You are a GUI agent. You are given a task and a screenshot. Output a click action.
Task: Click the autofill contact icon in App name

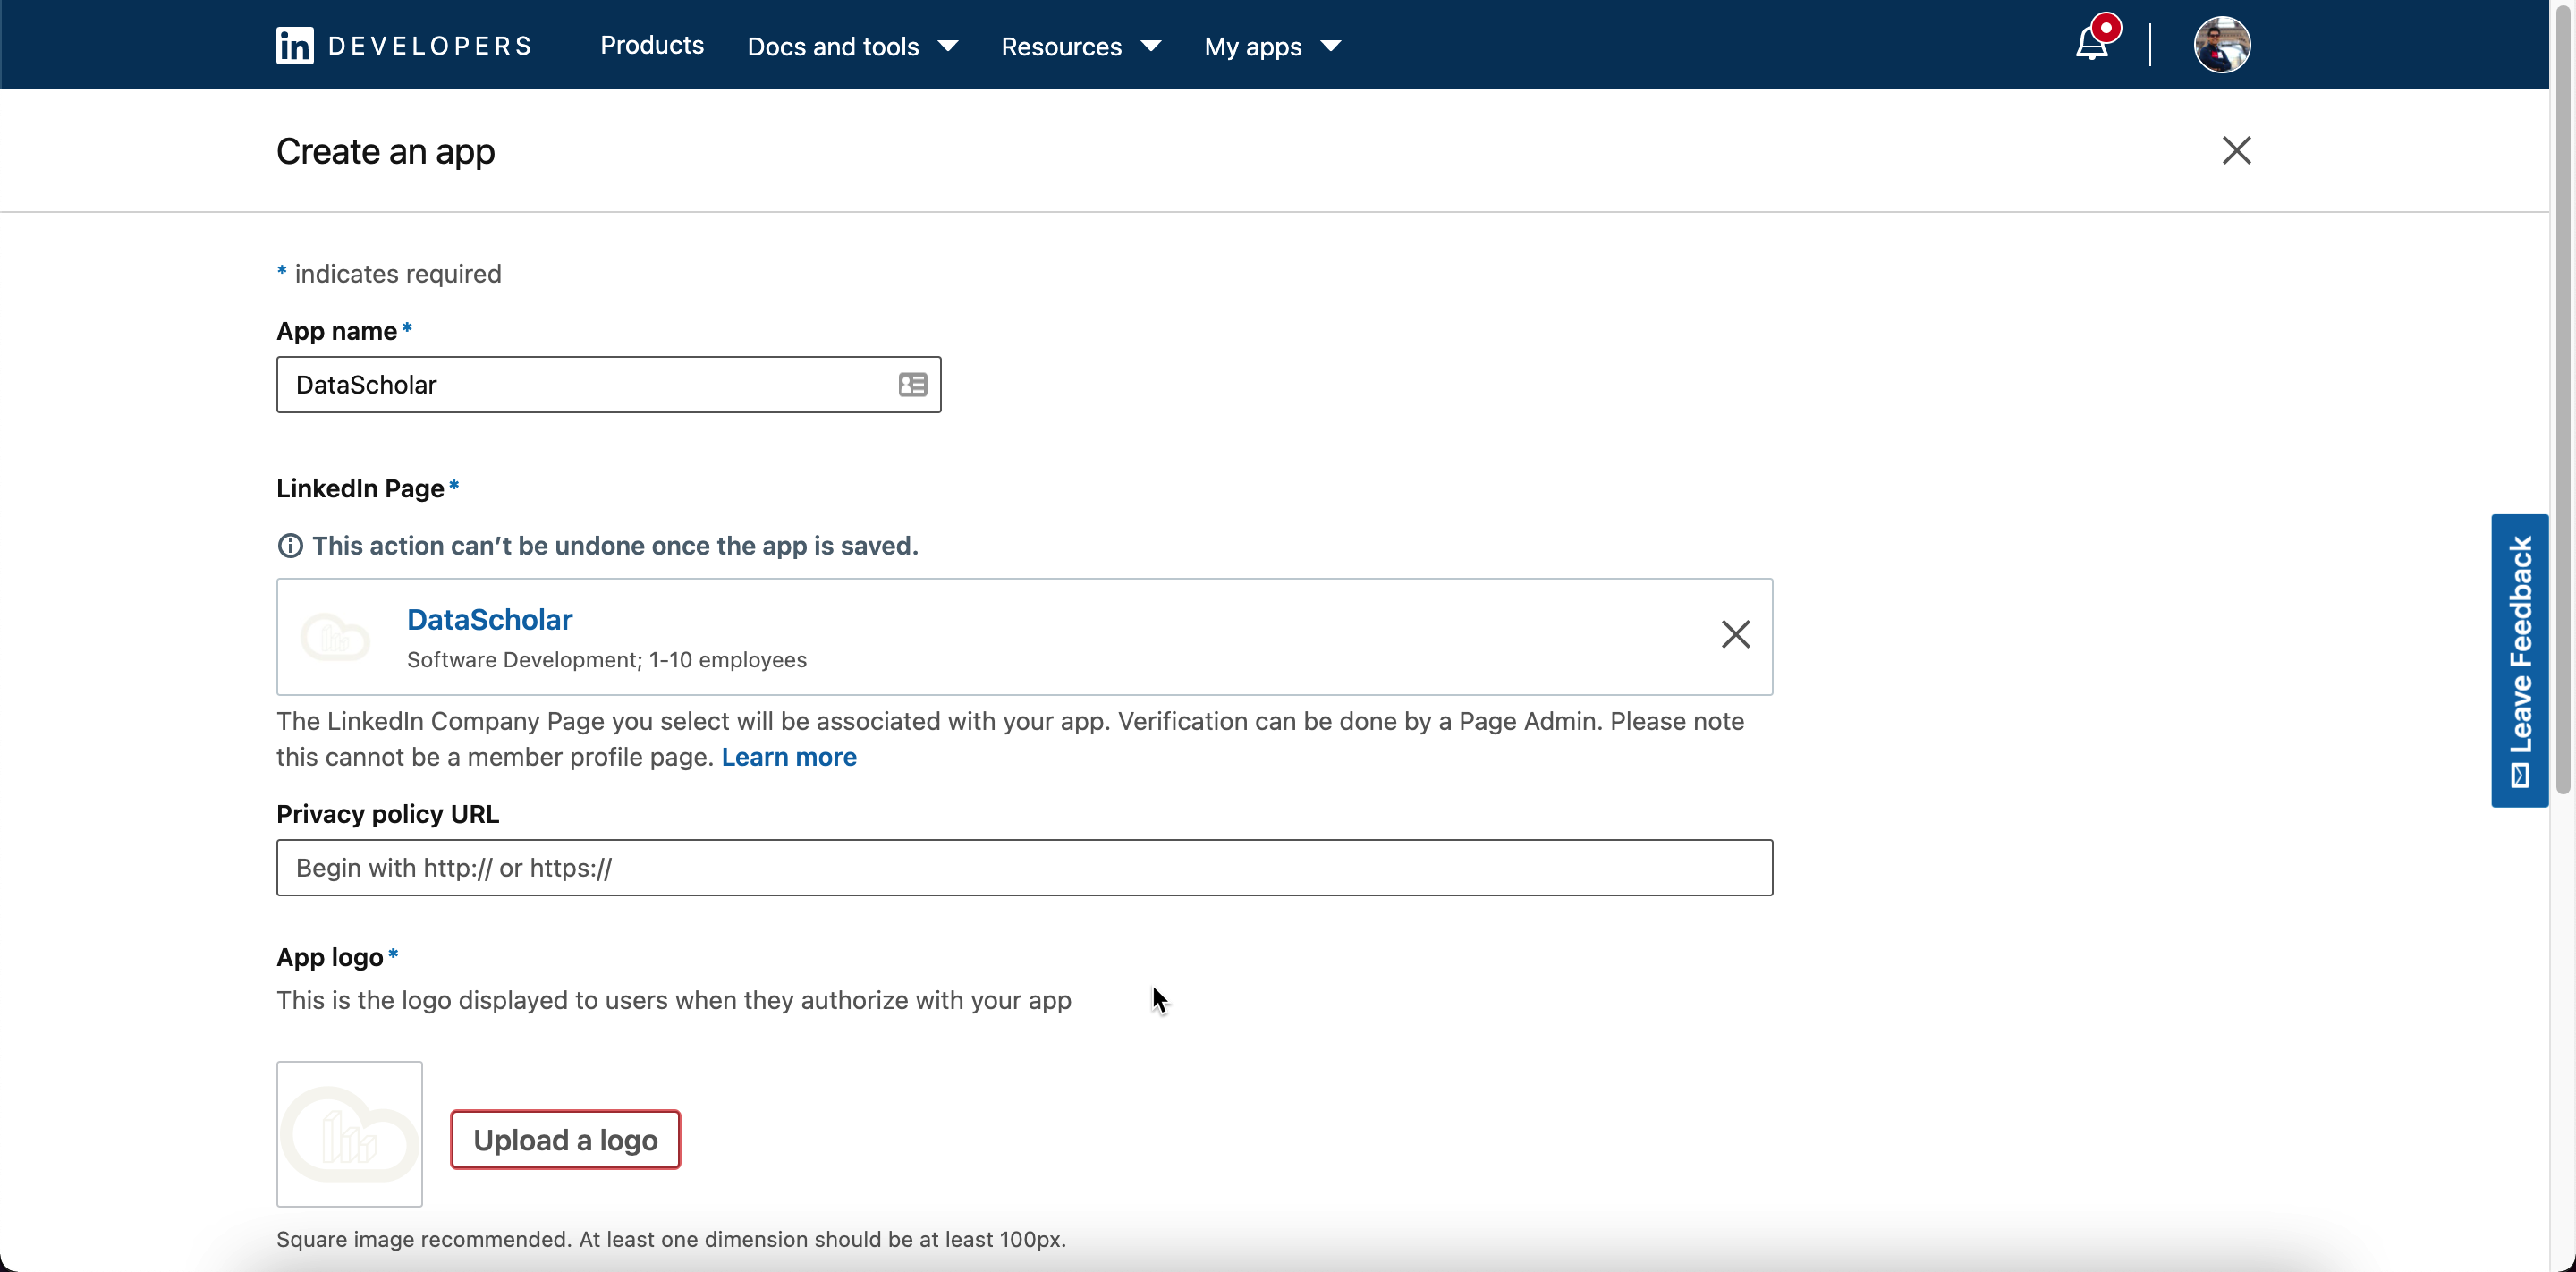coord(912,385)
